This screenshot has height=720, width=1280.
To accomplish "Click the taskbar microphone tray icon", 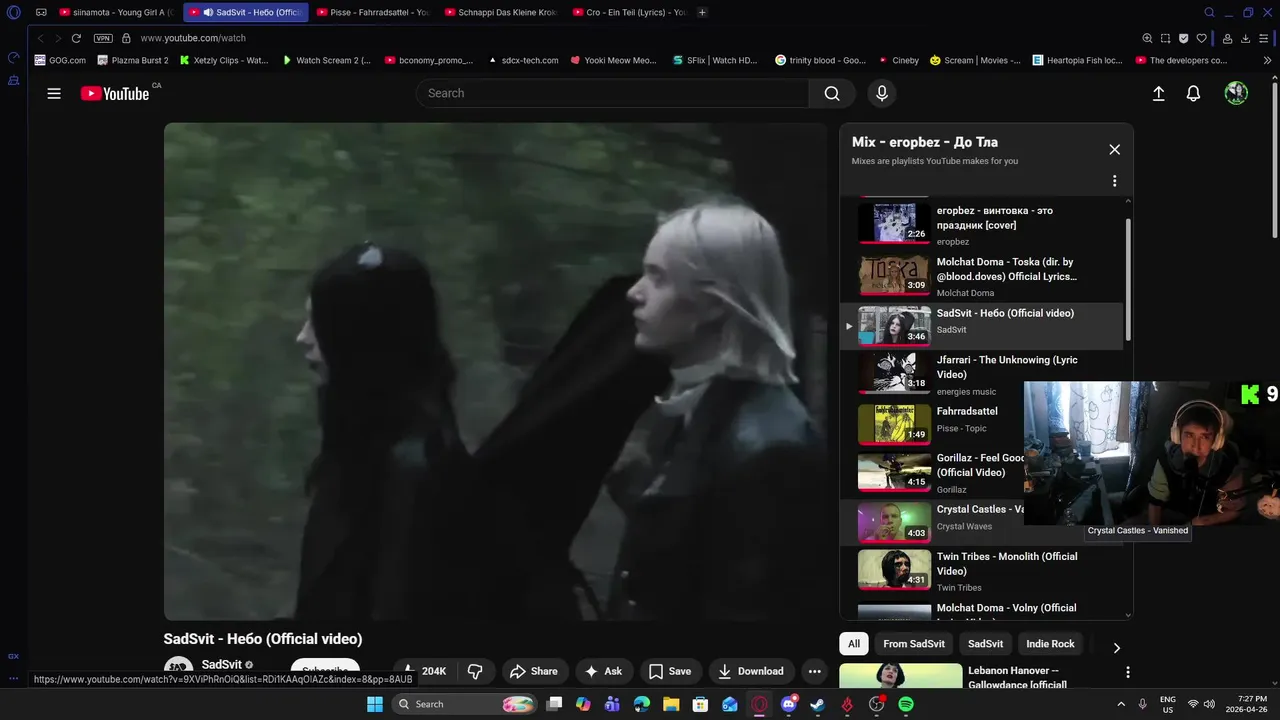I will click(x=1143, y=704).
